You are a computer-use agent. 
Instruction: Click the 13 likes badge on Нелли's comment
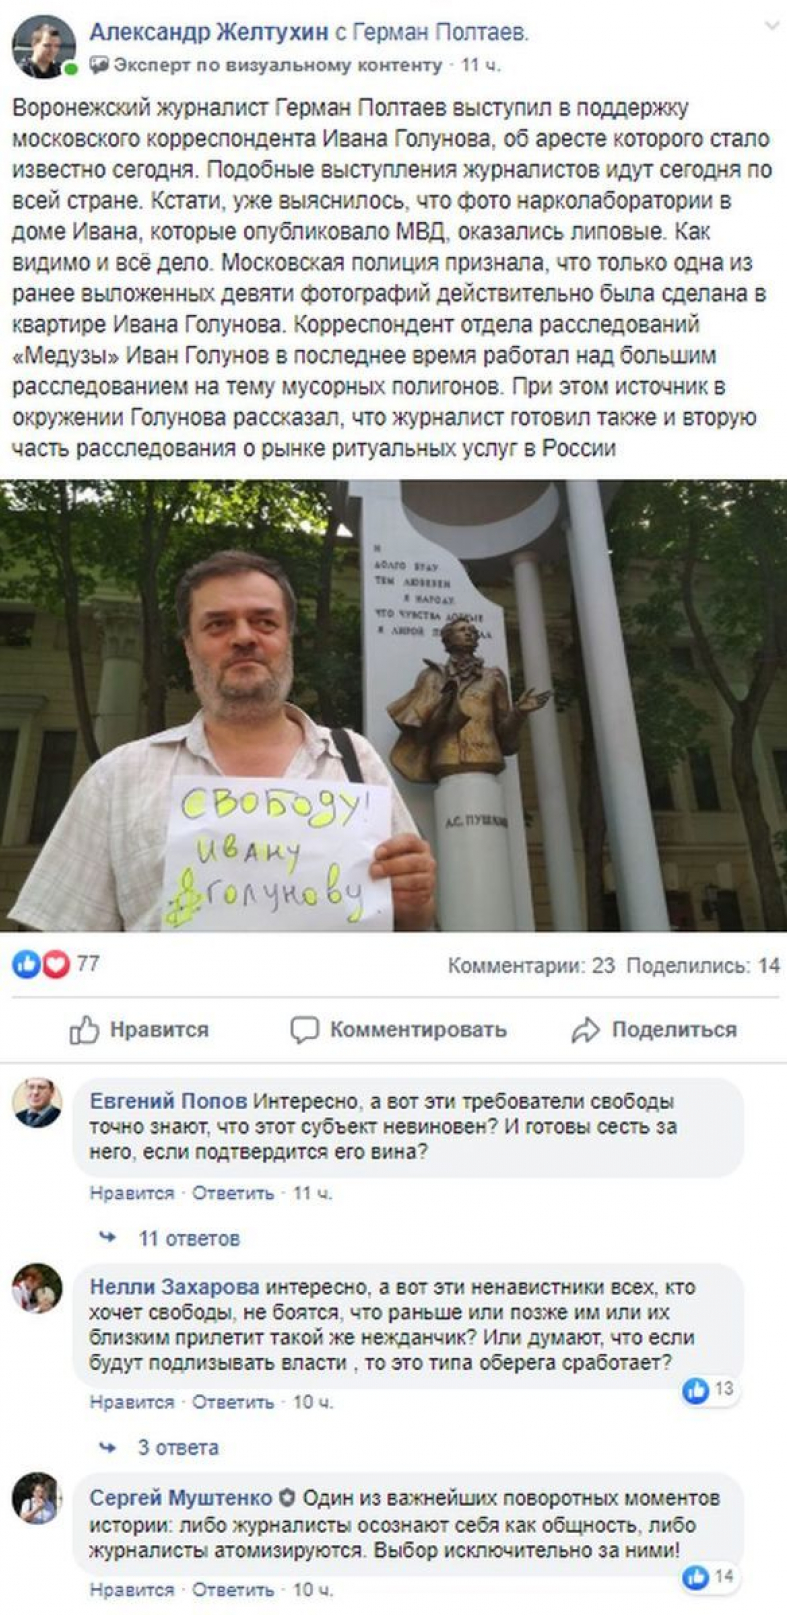tap(709, 1389)
